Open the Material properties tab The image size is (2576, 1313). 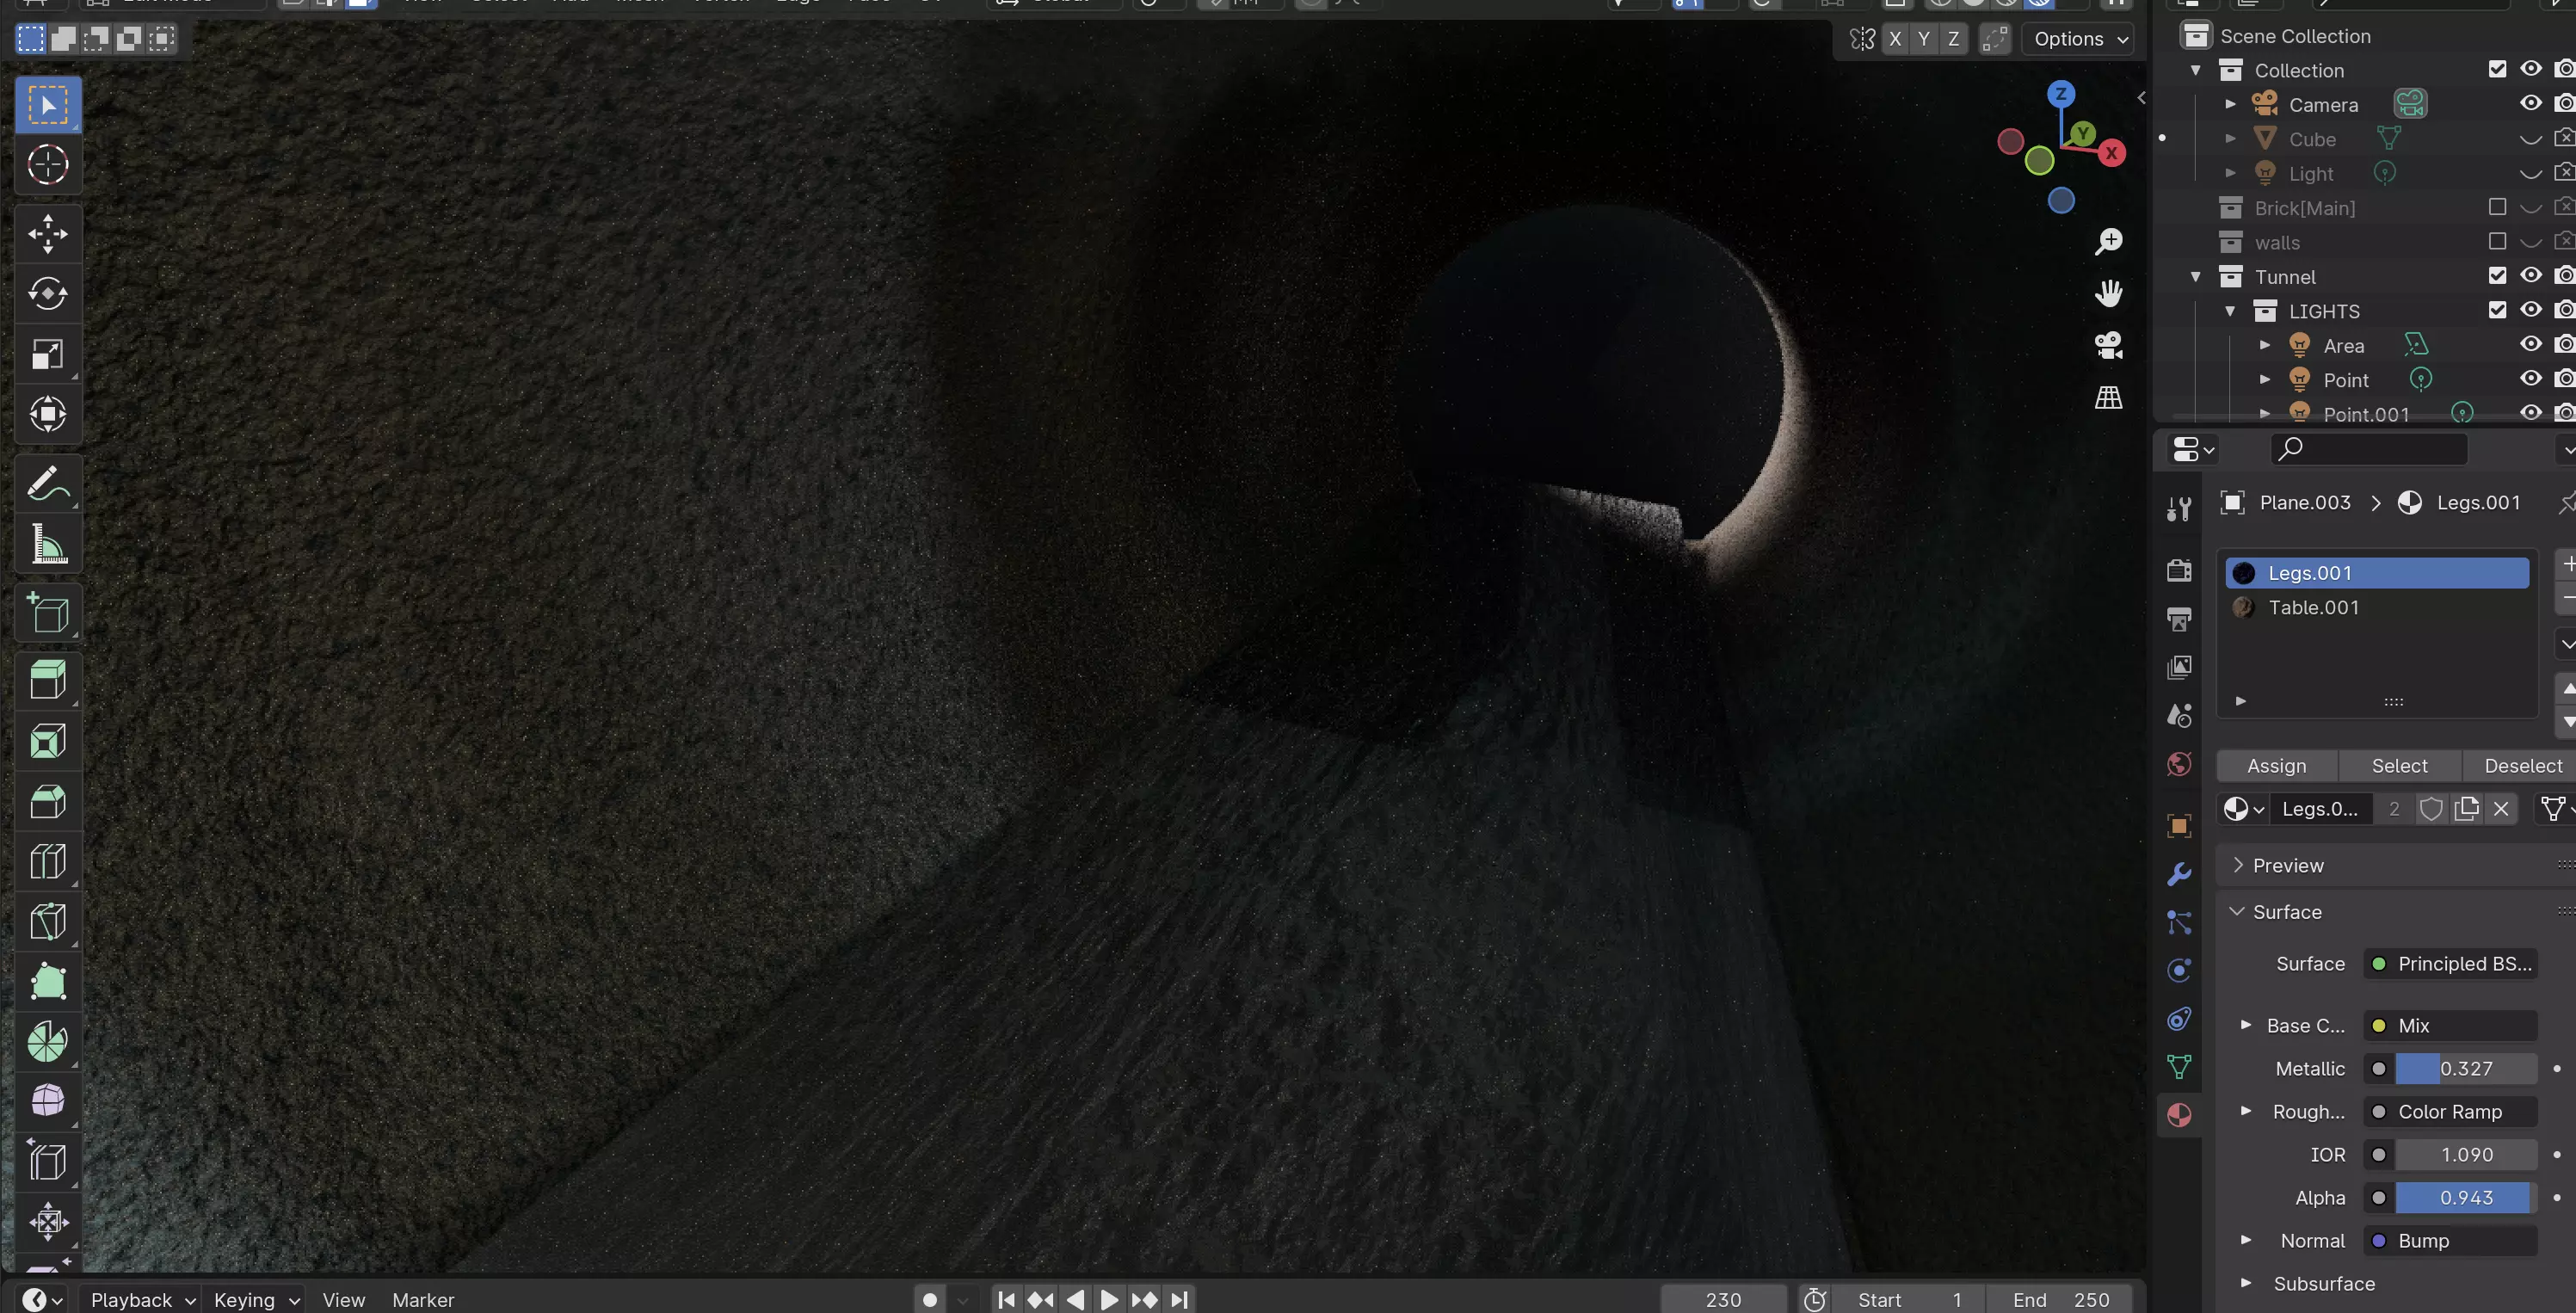point(2179,1115)
